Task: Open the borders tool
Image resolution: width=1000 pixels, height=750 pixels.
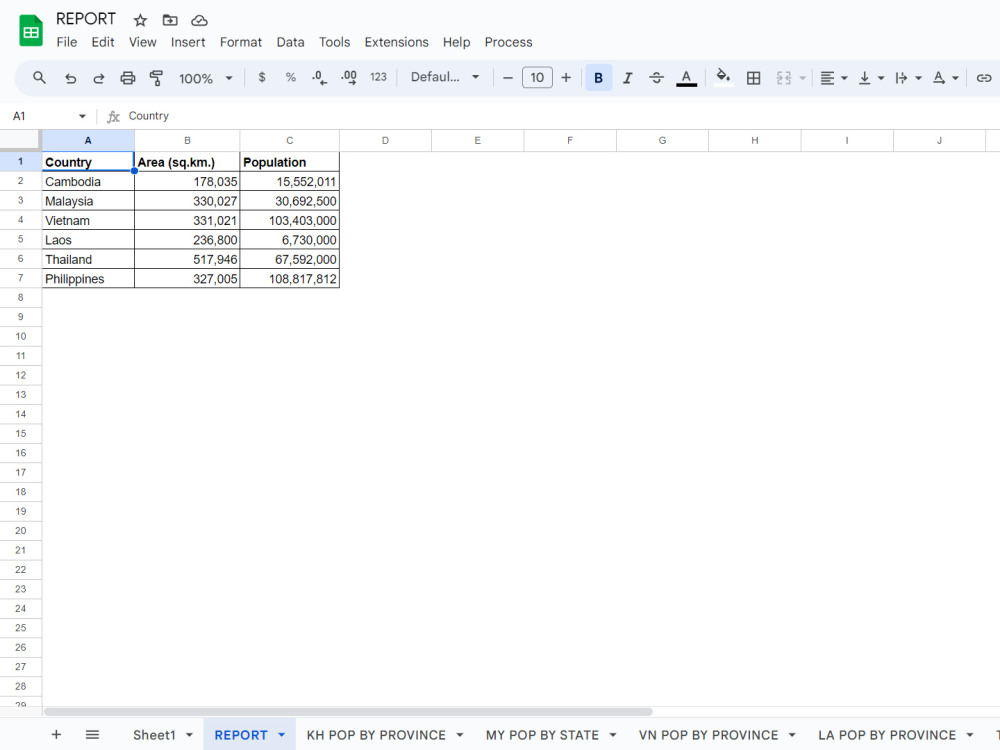Action: (753, 78)
